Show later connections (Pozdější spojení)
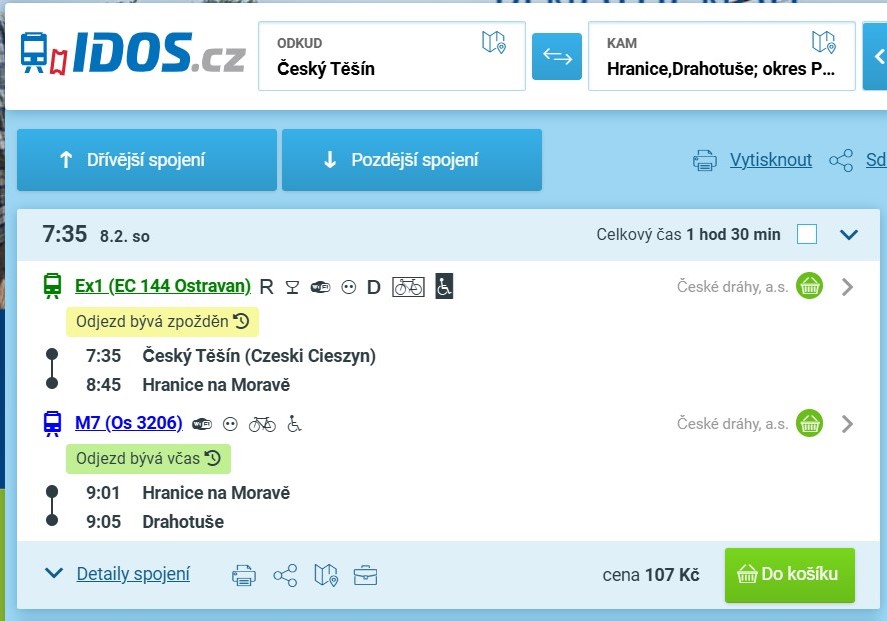 (x=412, y=160)
